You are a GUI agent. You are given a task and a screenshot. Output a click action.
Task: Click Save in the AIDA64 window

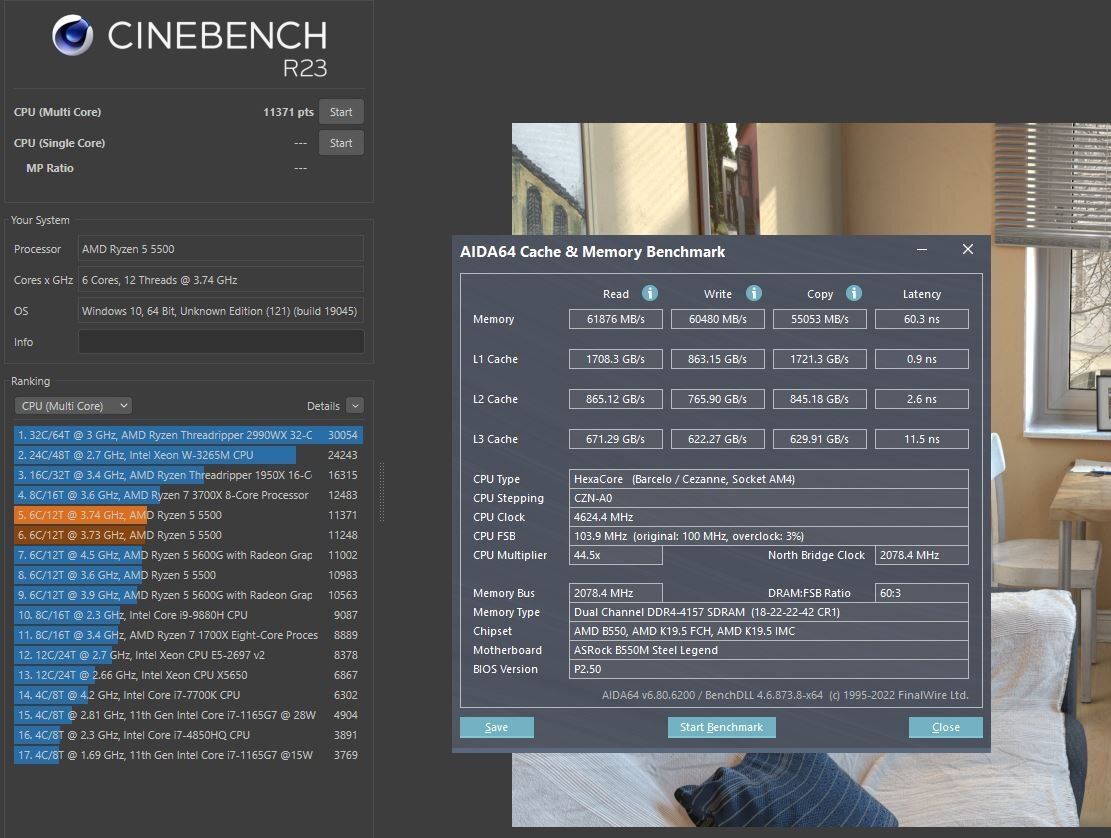pyautogui.click(x=497, y=727)
